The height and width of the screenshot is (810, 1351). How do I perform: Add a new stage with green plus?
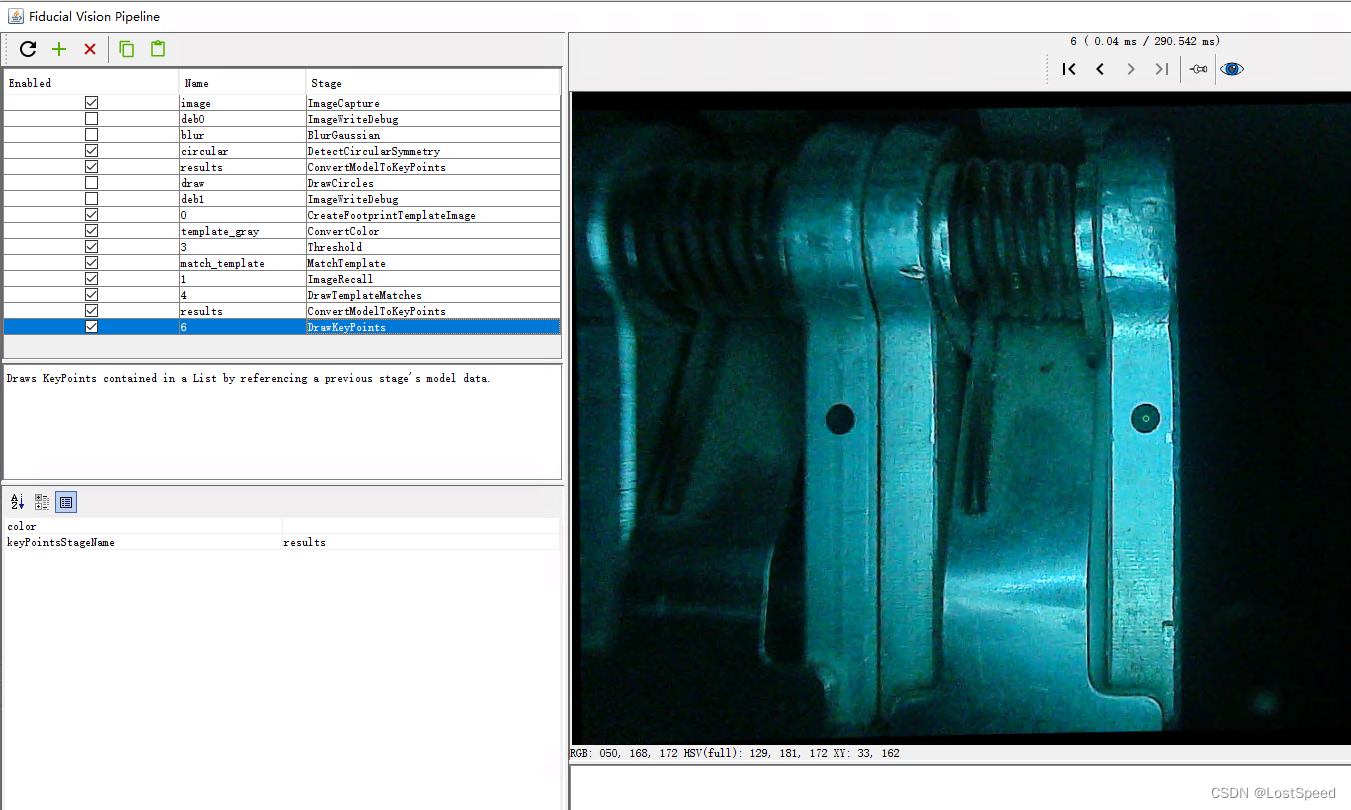59,49
